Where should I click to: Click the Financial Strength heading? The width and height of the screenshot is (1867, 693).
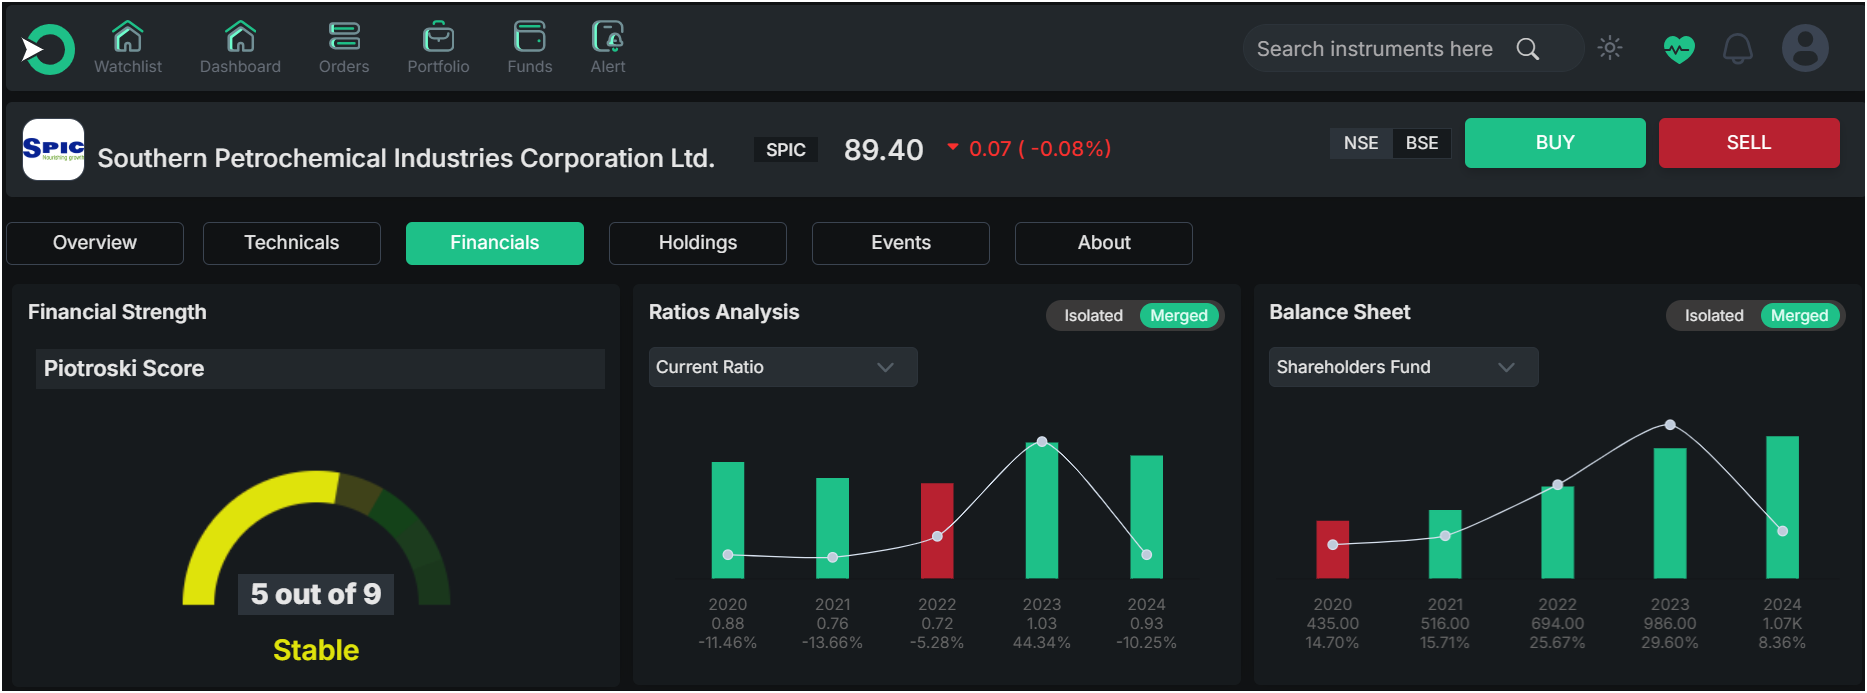tap(117, 312)
